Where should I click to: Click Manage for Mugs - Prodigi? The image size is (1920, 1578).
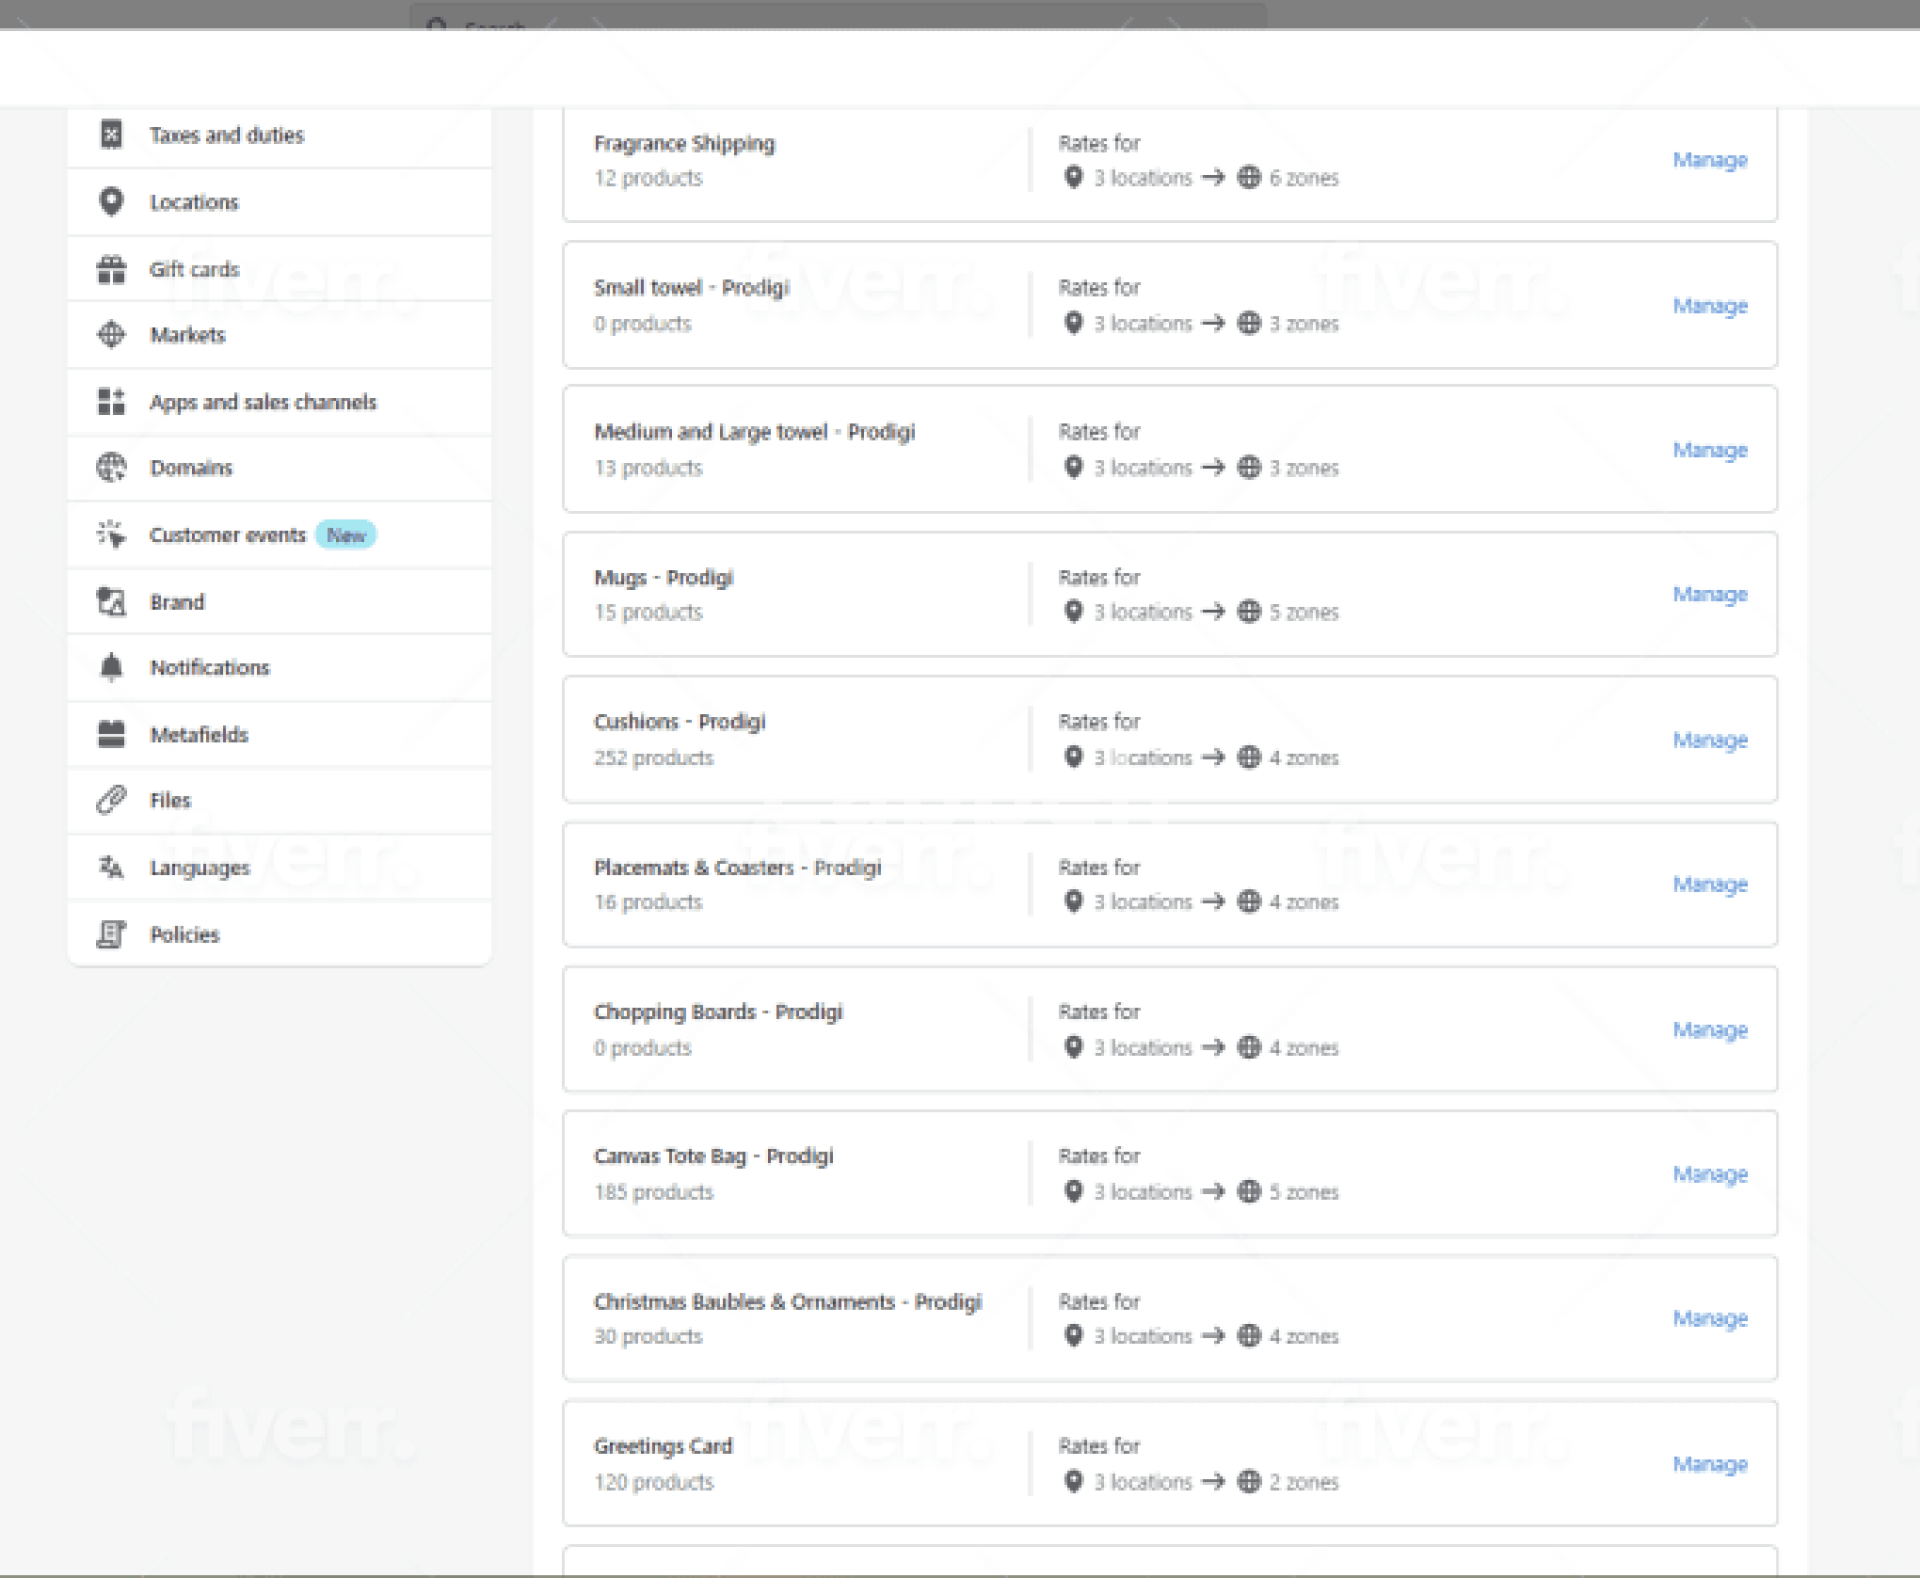[1709, 594]
